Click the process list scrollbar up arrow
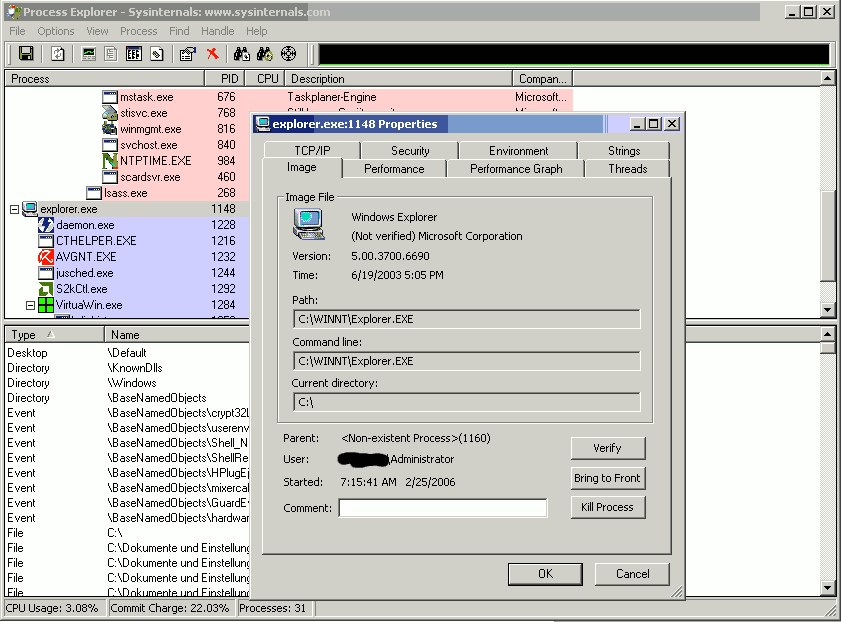841x622 pixels. click(x=828, y=79)
